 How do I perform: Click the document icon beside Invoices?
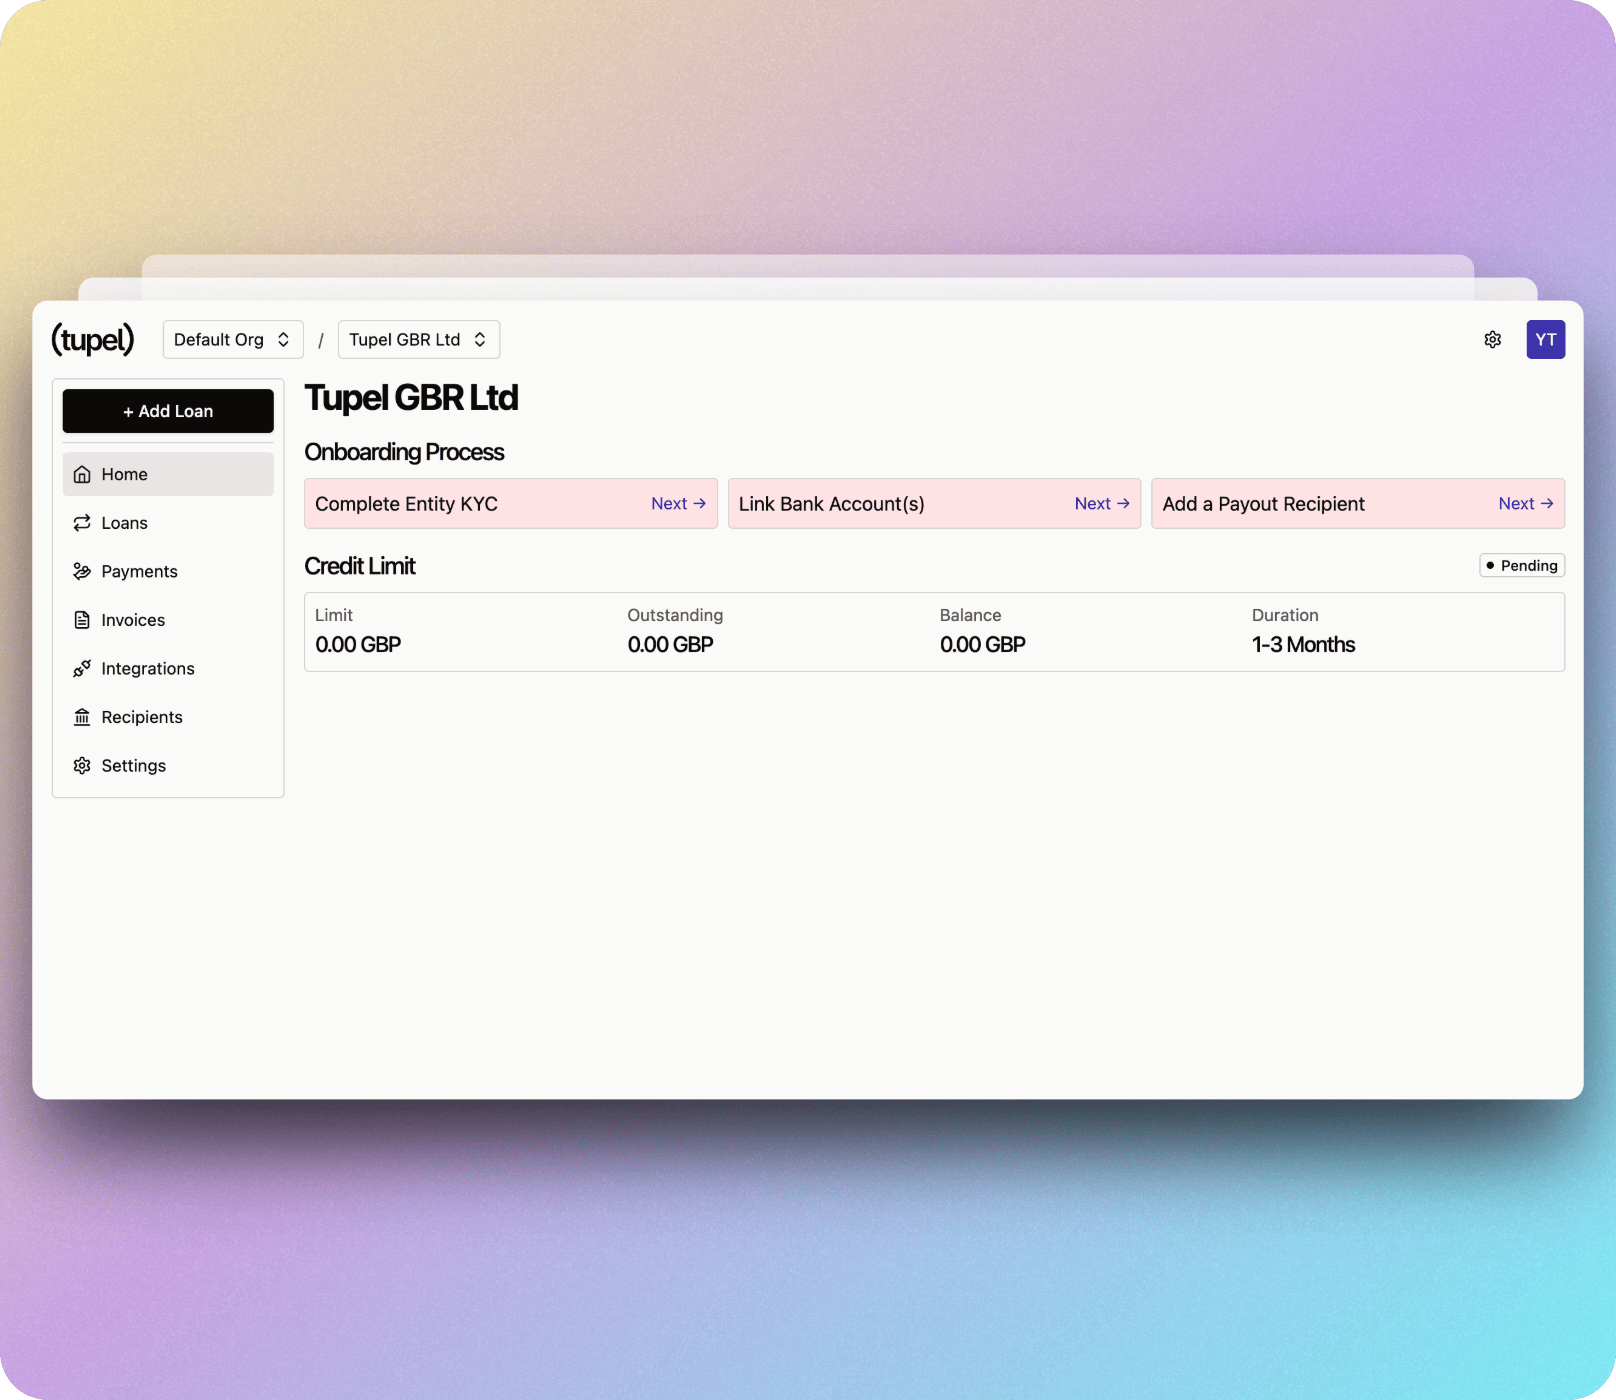point(82,620)
